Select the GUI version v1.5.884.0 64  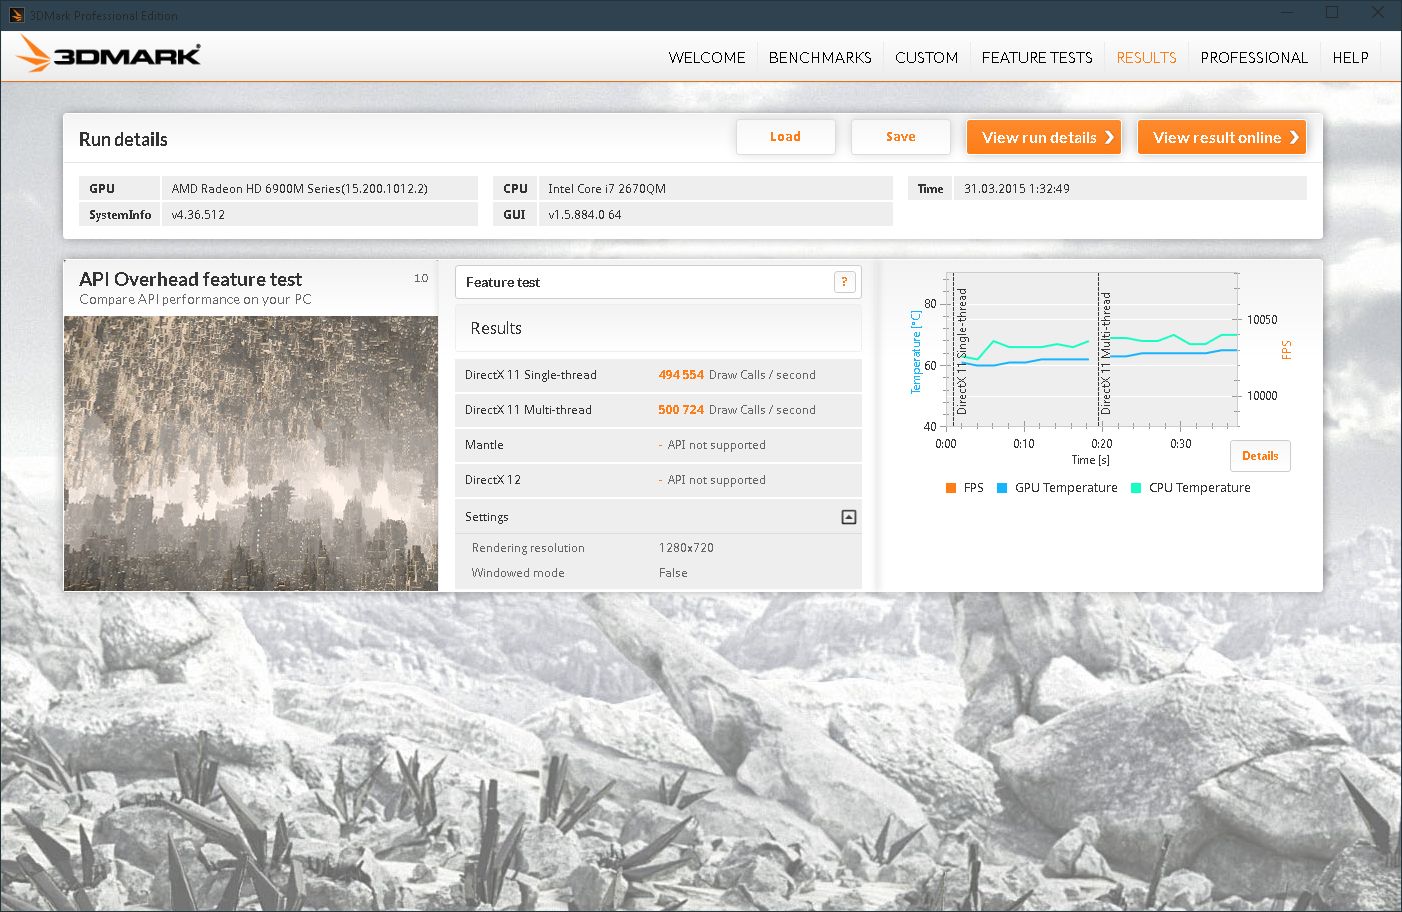pos(584,214)
